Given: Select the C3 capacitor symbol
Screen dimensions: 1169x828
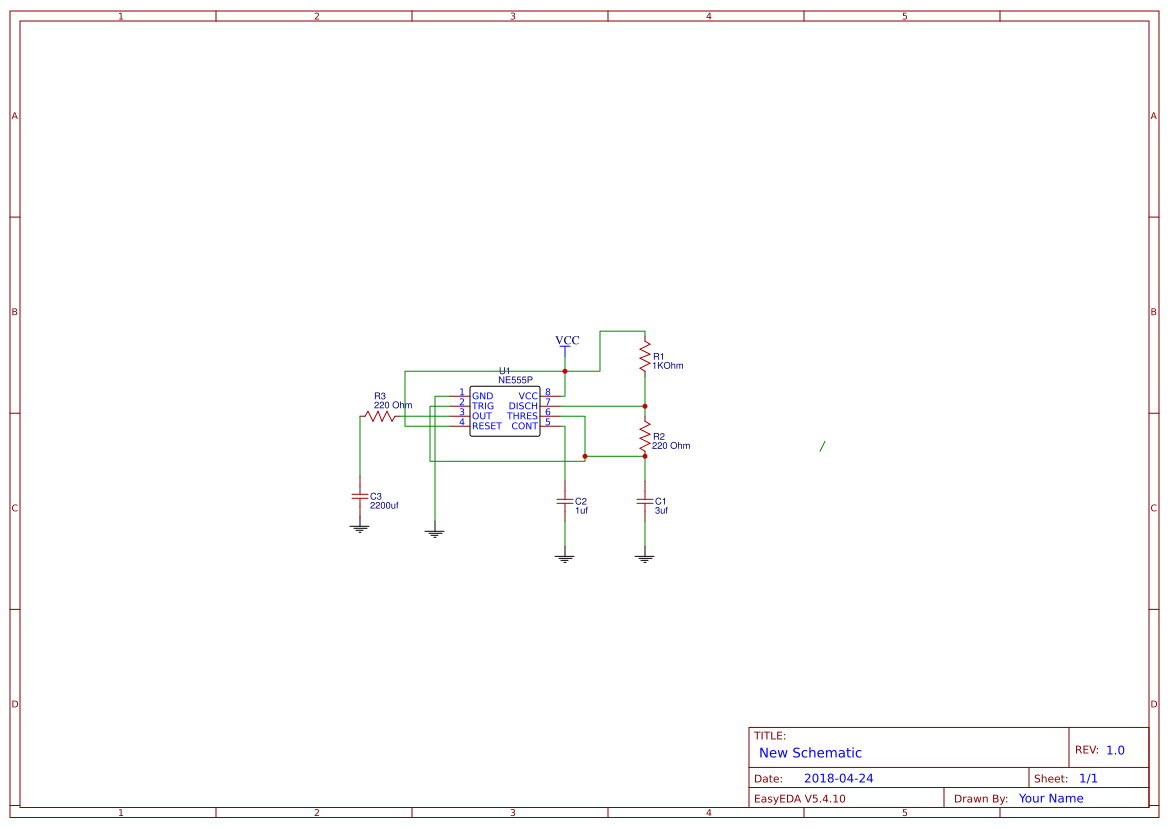Looking at the screenshot, I should pyautogui.click(x=360, y=496).
